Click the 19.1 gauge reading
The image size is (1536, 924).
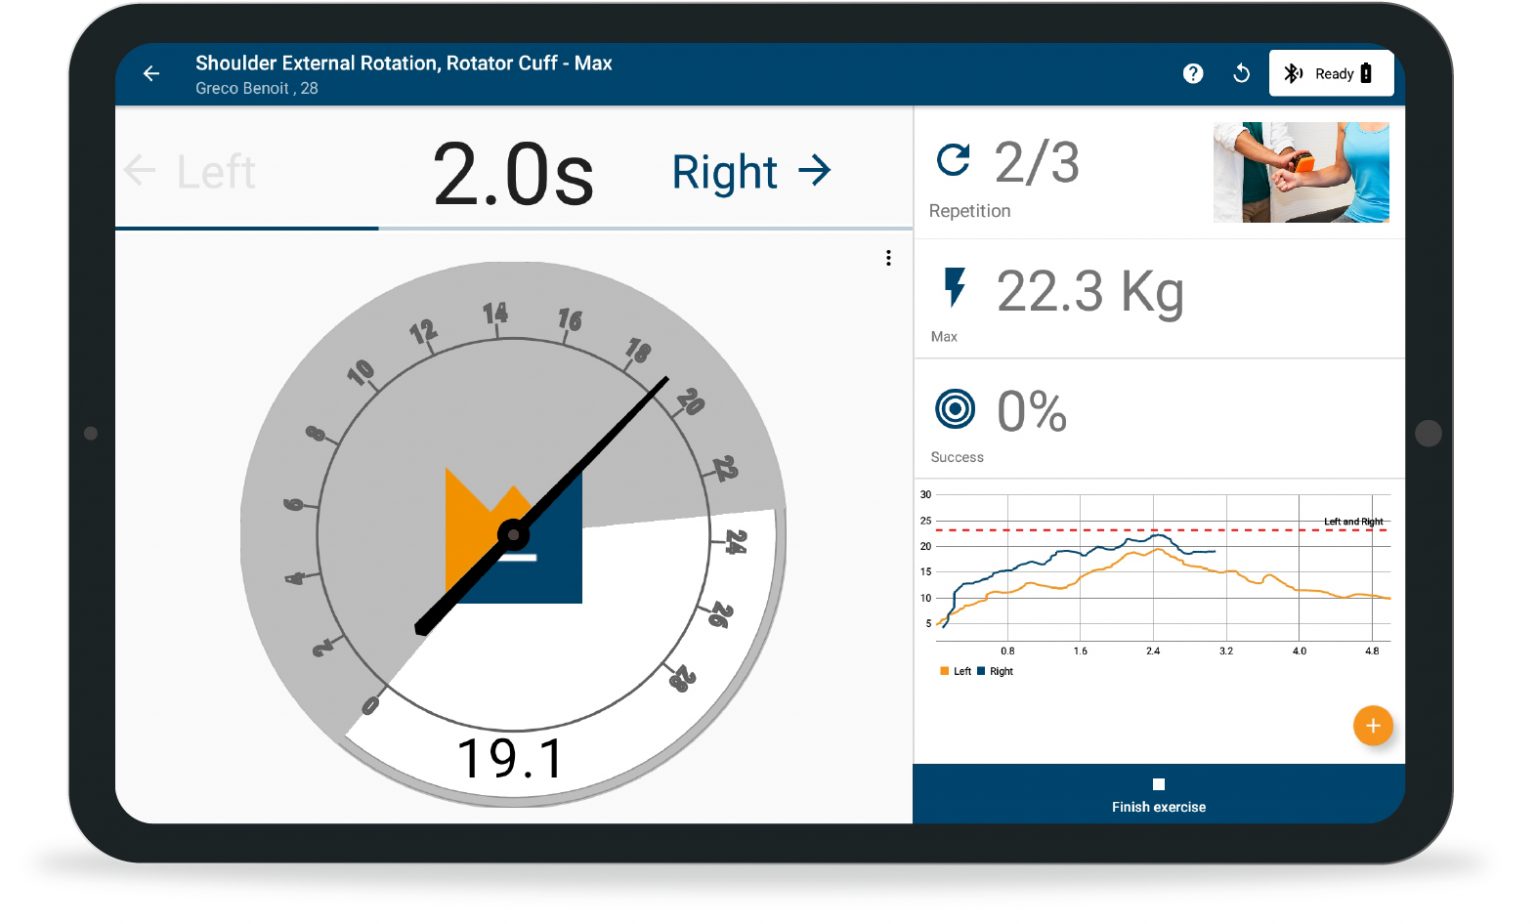(511, 758)
